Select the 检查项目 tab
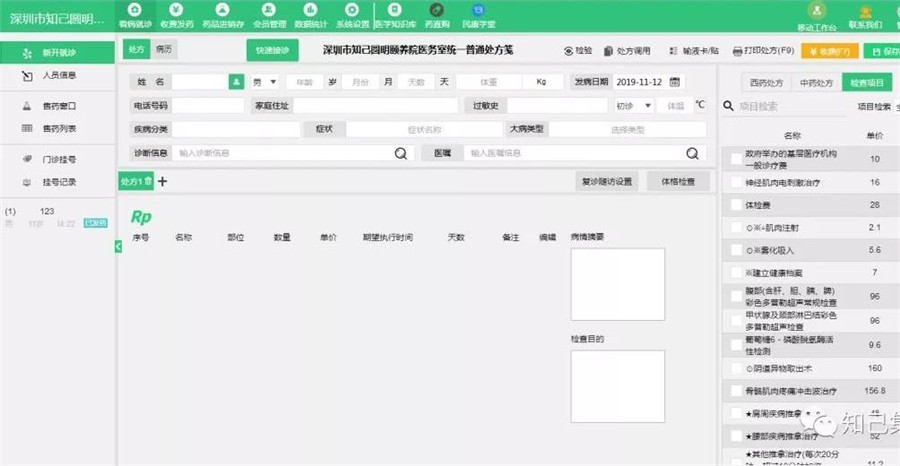The height and width of the screenshot is (466, 900). click(867, 83)
